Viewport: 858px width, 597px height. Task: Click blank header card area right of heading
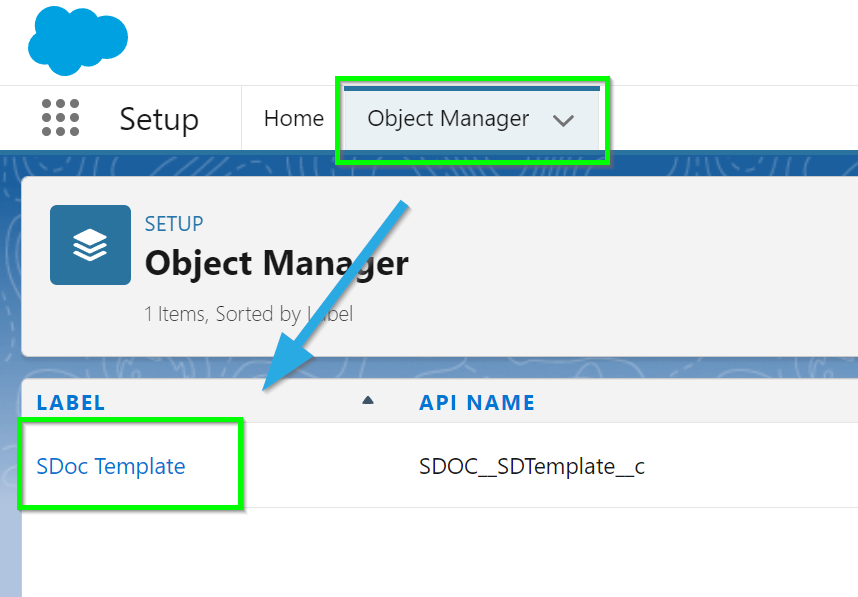tap(629, 265)
